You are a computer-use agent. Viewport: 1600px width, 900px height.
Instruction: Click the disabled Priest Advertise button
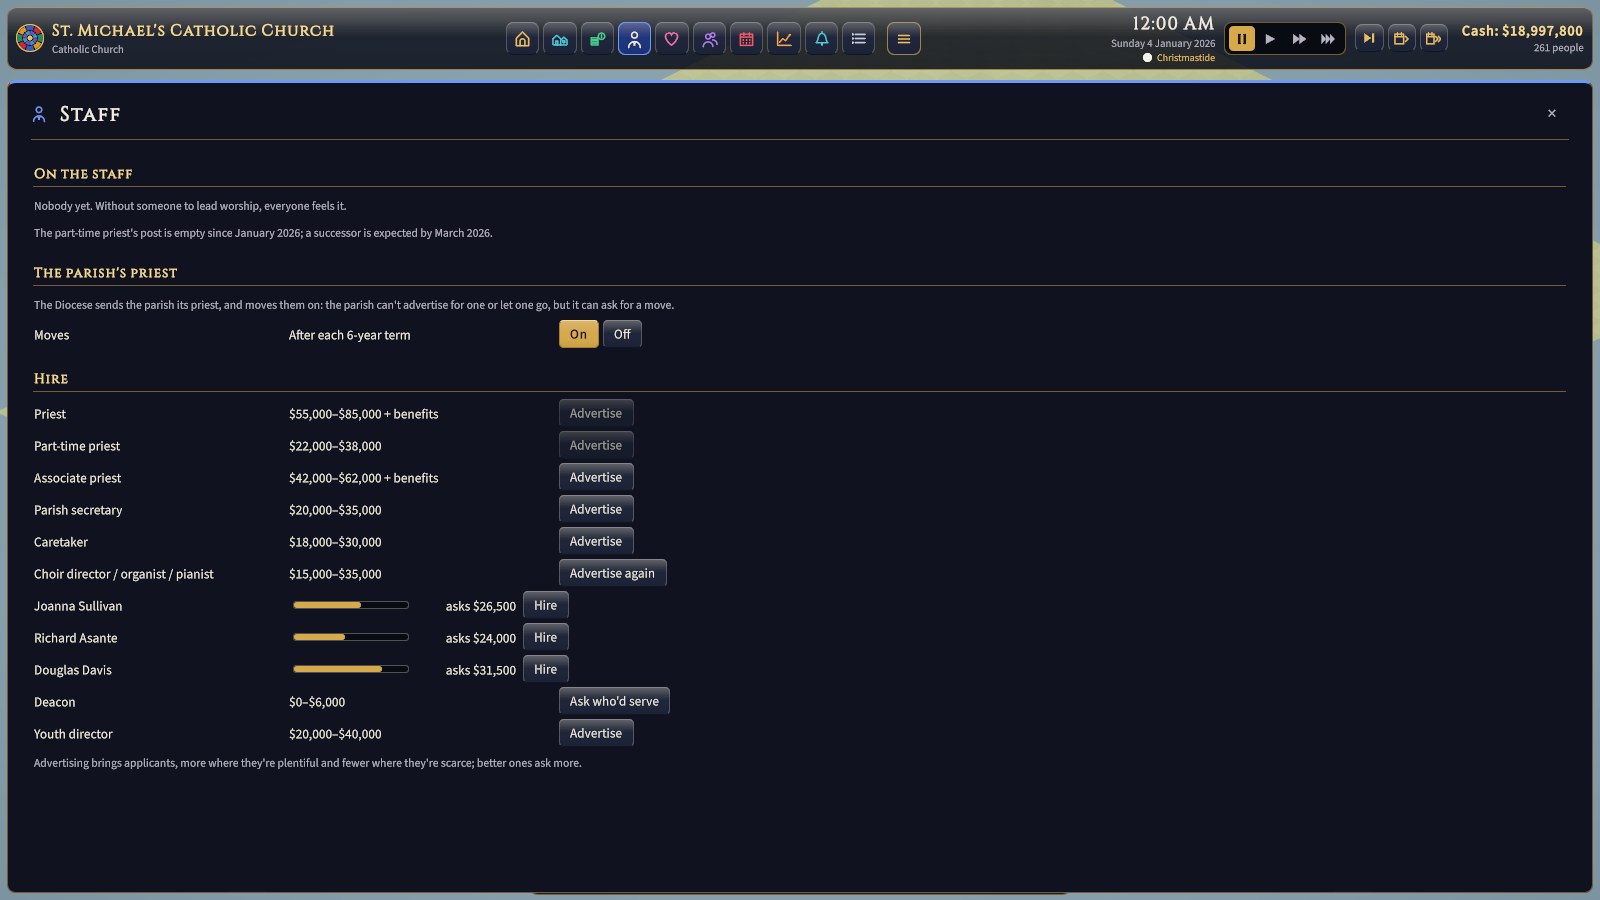click(x=596, y=413)
